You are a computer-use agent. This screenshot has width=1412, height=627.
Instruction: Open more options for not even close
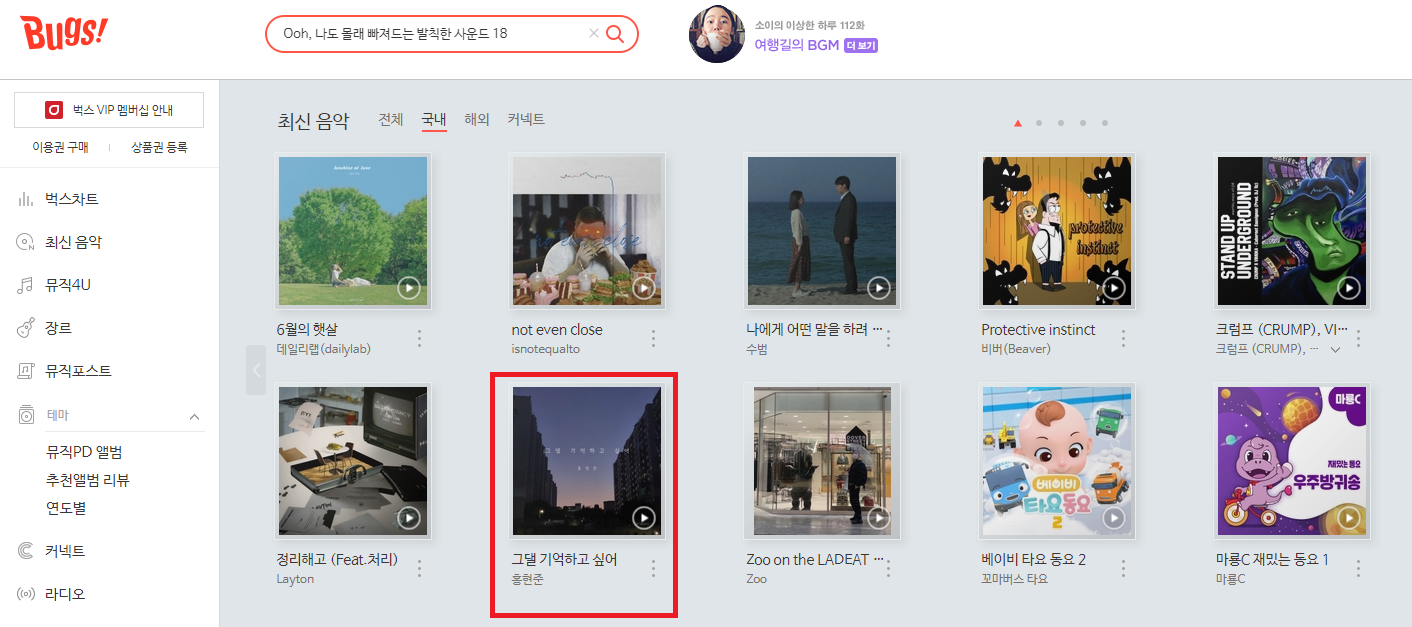(654, 338)
